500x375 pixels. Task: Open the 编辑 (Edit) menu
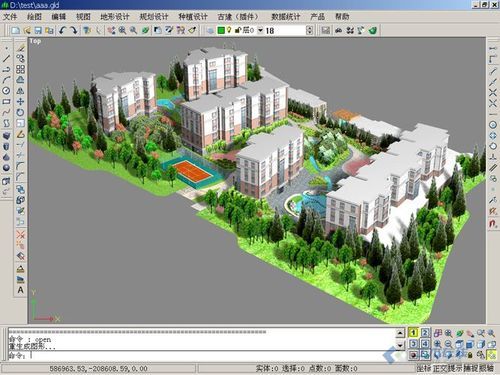point(59,17)
